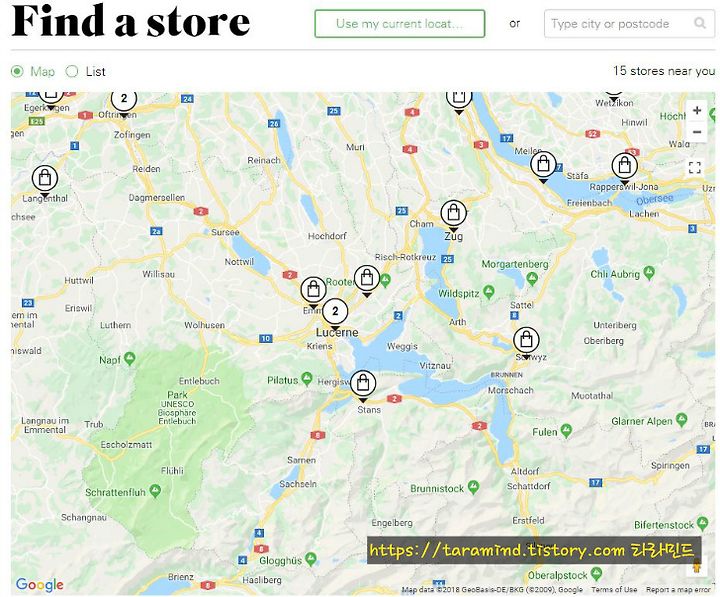Viewport: 720px width, 597px height.
Task: Click the city or postcode search field
Action: tap(629, 23)
